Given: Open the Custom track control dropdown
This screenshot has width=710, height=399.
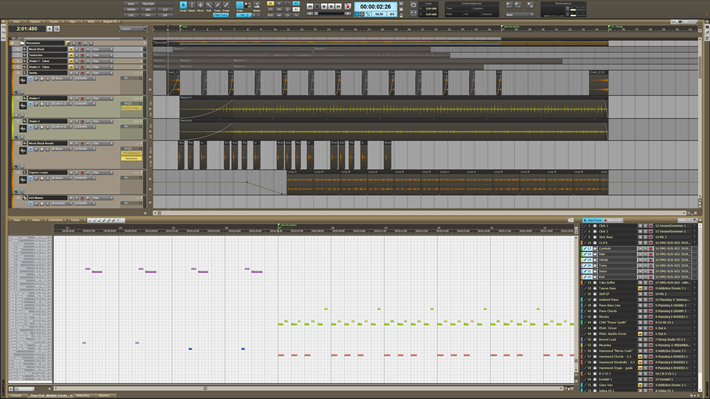Looking at the screenshot, I should click(x=133, y=29).
